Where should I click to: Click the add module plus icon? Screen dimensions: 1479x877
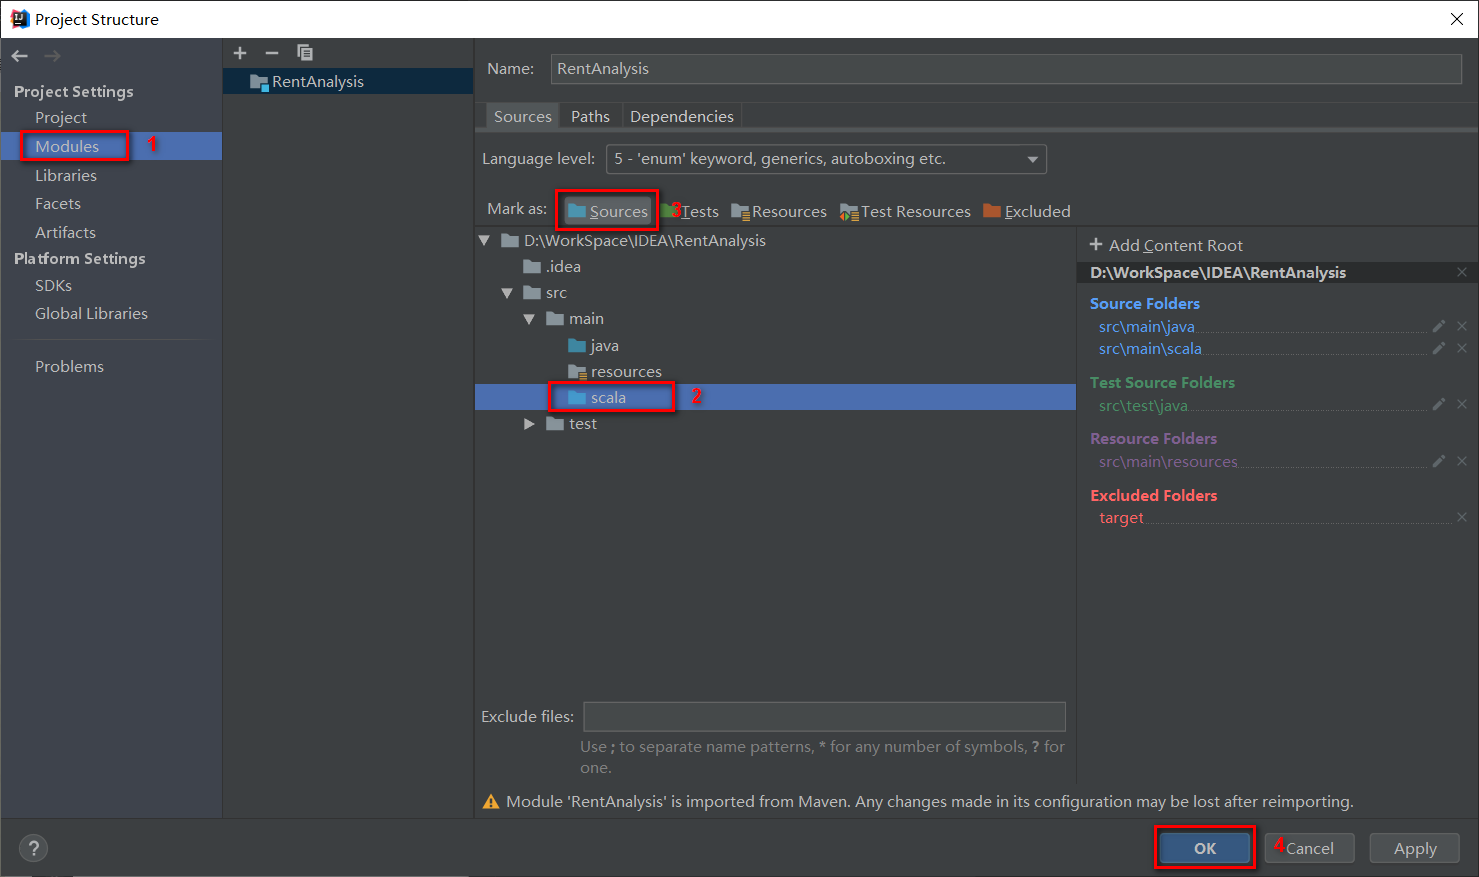point(240,53)
